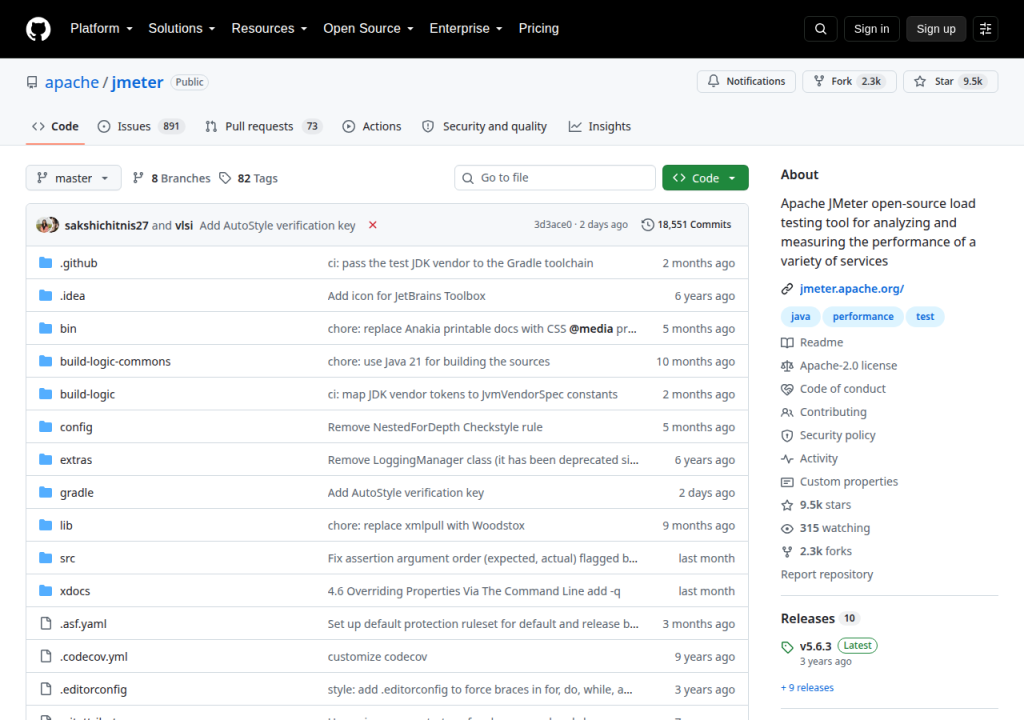Screen dimensions: 1024x720
Task: Open the build-logic-commons folder
Action: tap(115, 361)
